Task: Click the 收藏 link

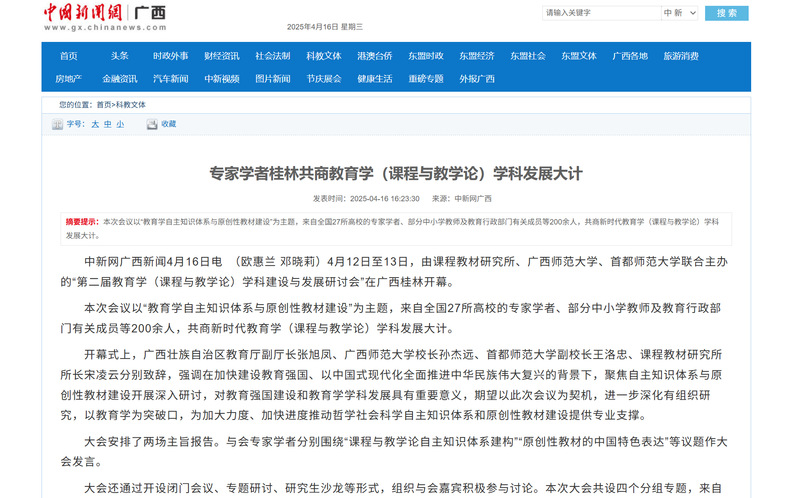Action: pos(168,124)
